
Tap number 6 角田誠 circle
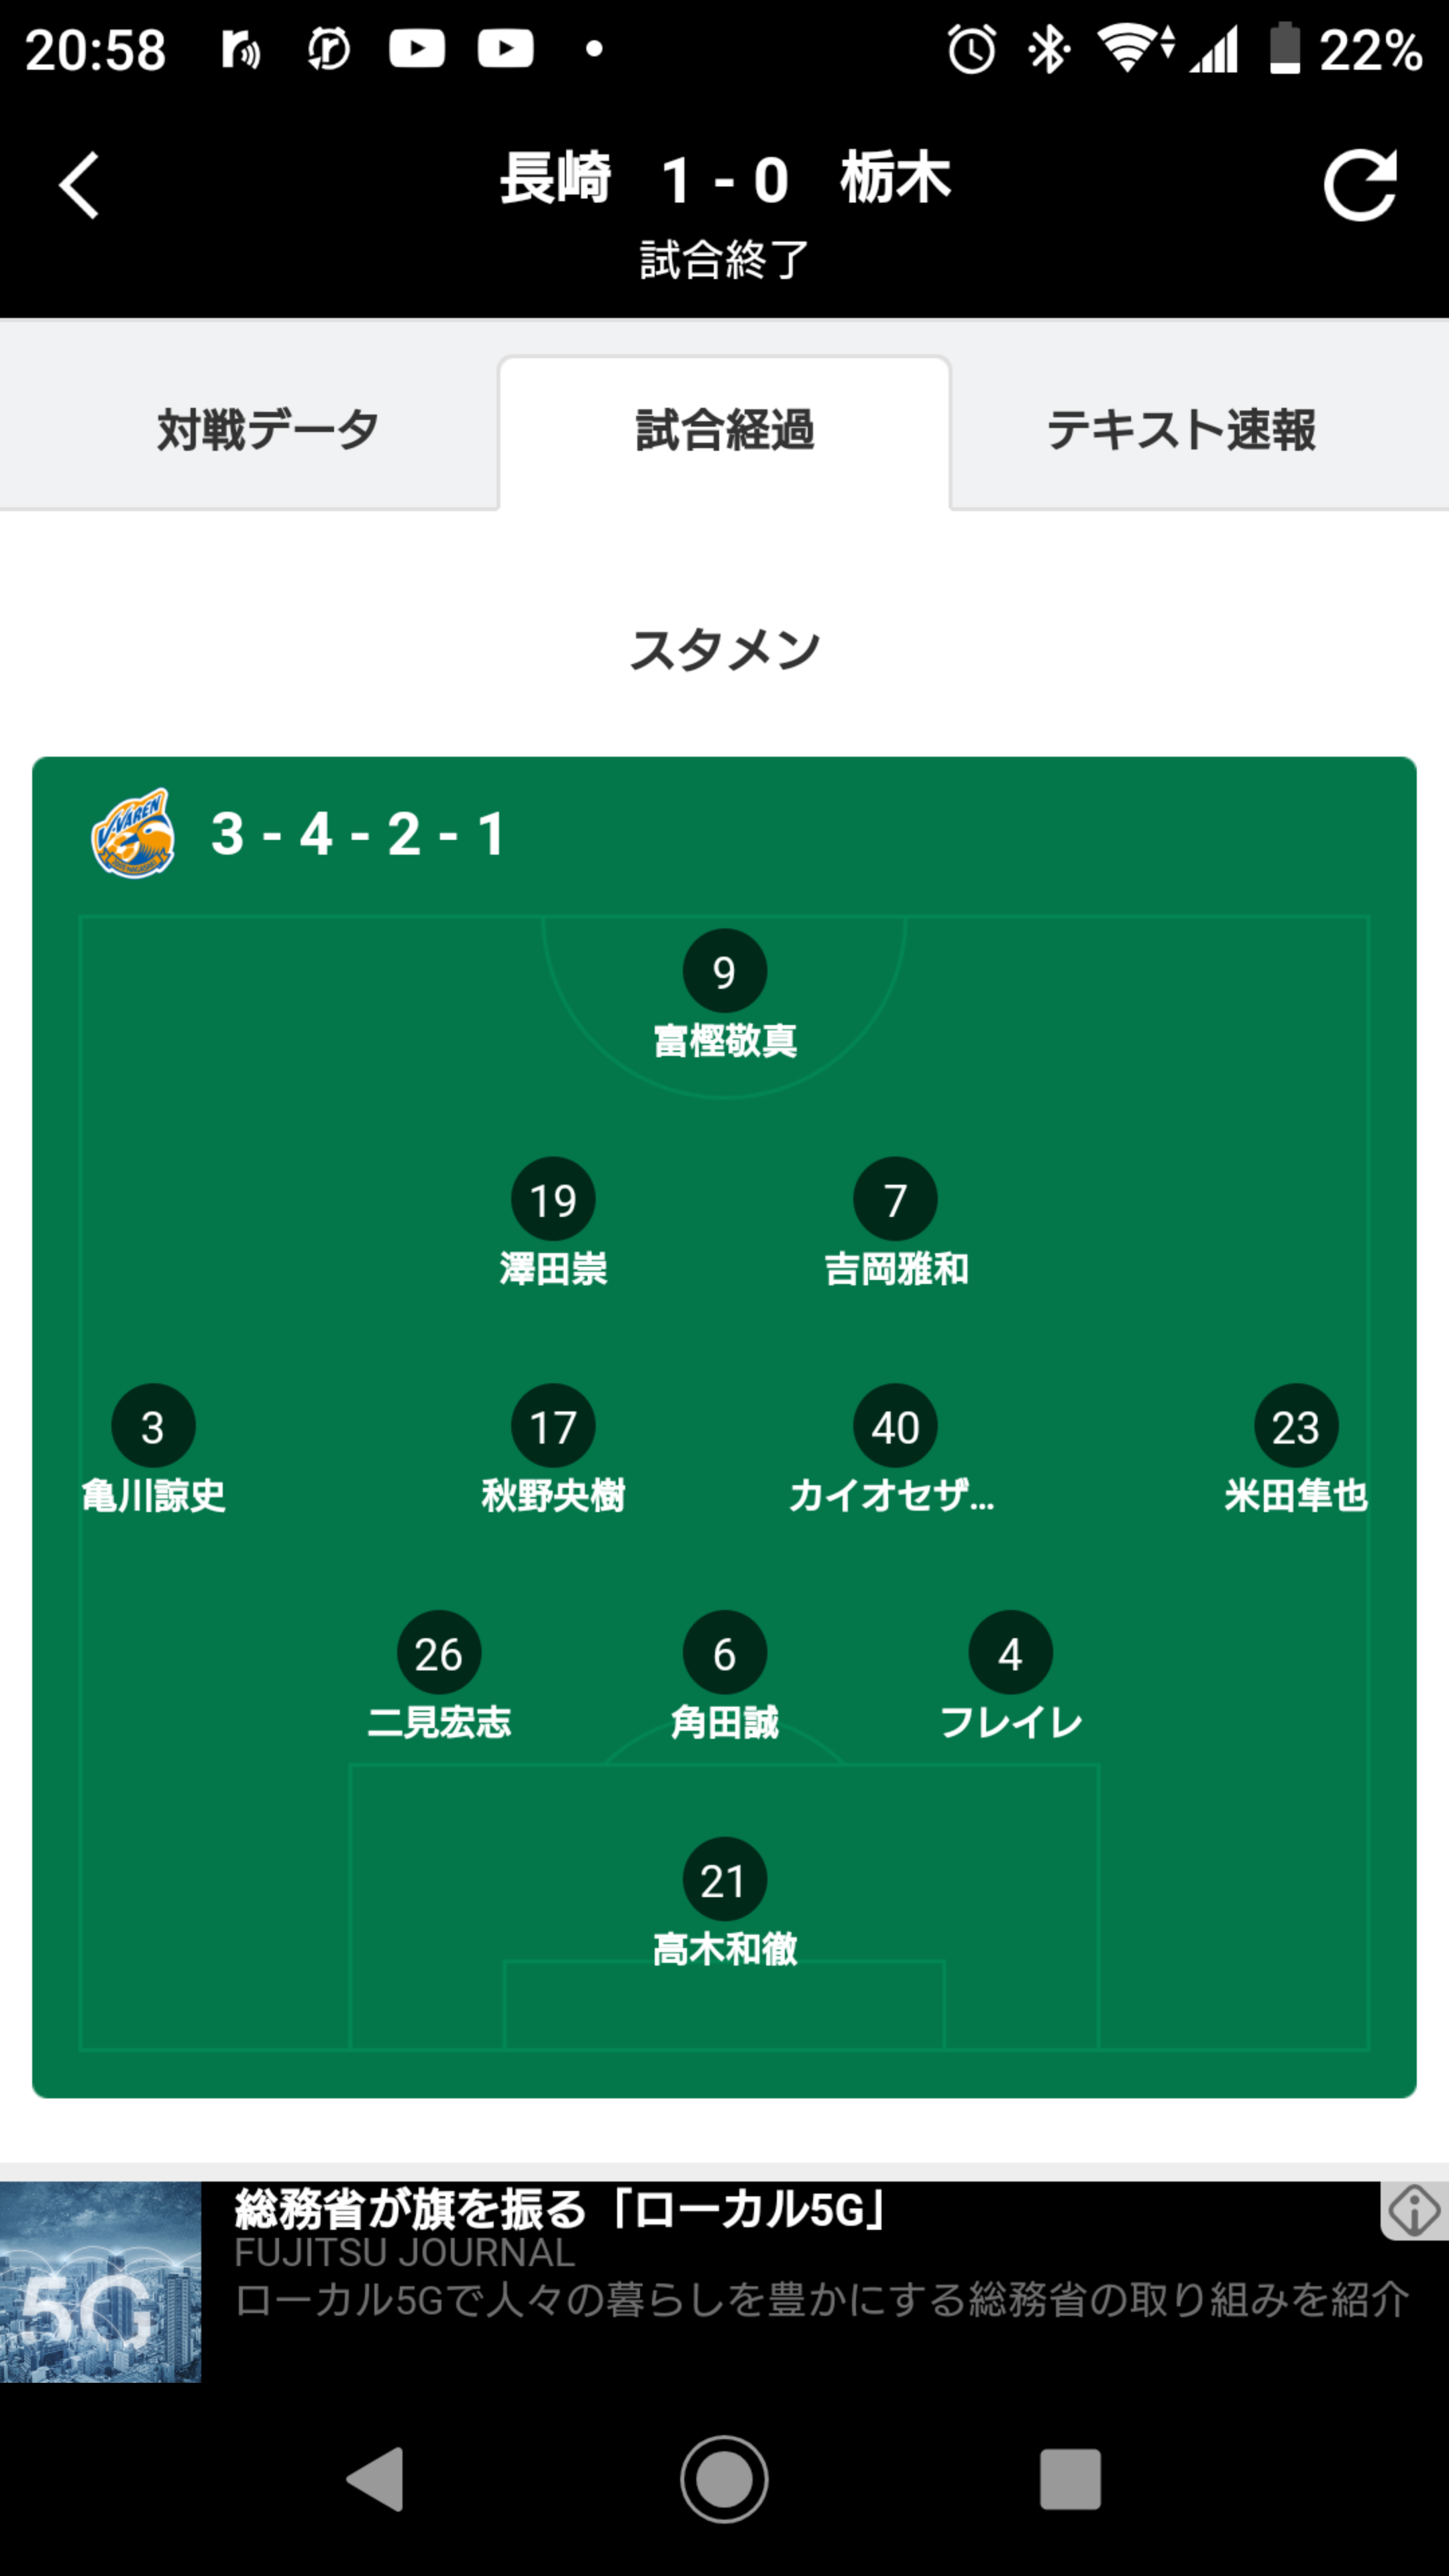[x=725, y=1653]
